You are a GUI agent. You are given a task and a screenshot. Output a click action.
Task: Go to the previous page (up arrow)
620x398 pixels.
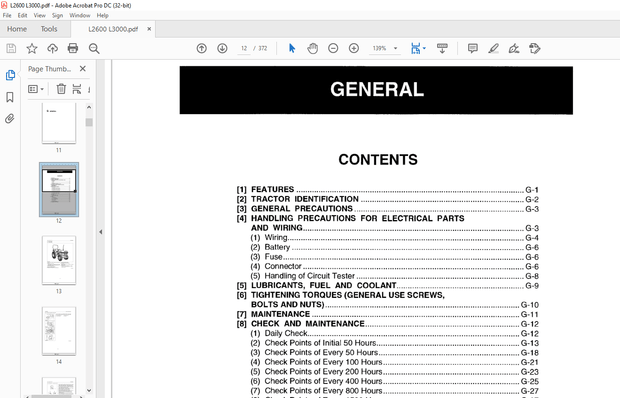click(x=202, y=48)
